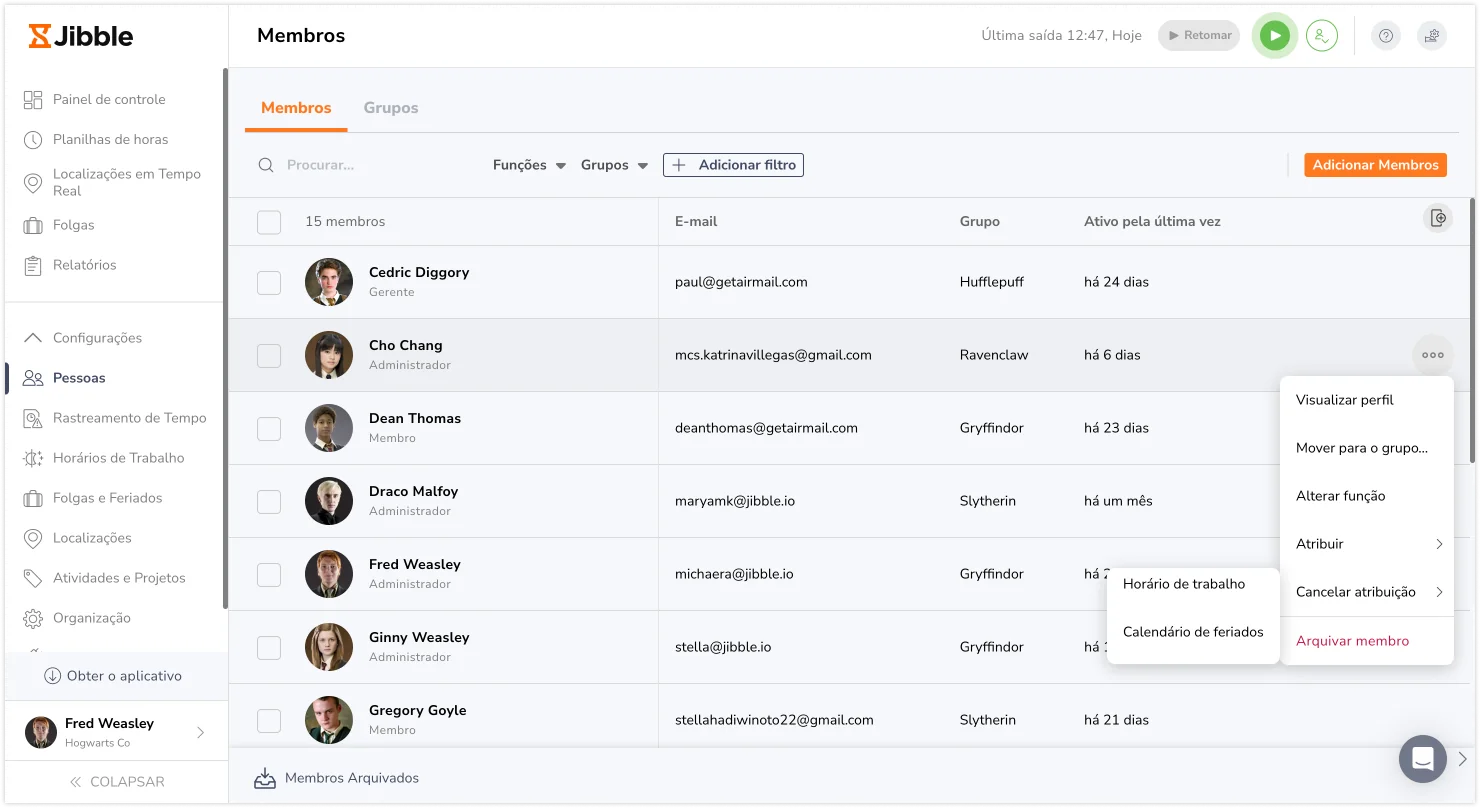Open the settings gear icon in top bar
The image size is (1480, 808).
tap(1432, 36)
